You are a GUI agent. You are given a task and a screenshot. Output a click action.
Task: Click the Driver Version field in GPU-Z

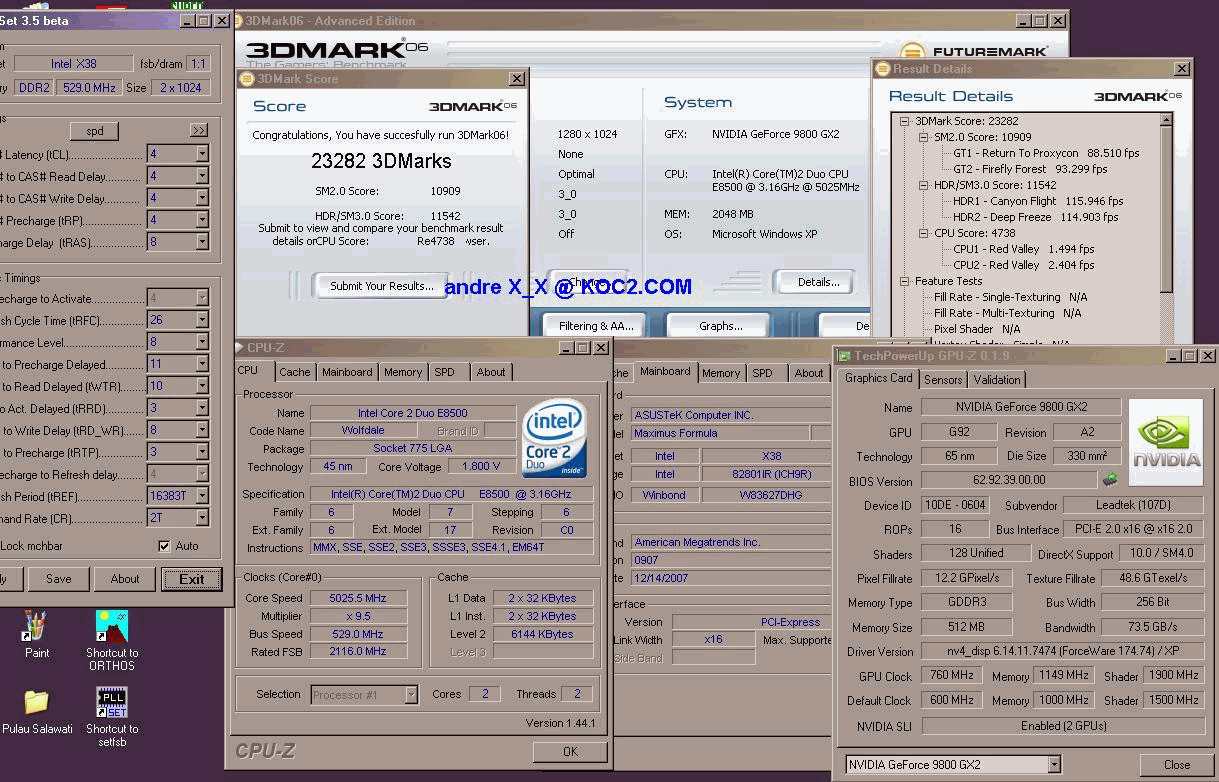coord(1062,652)
